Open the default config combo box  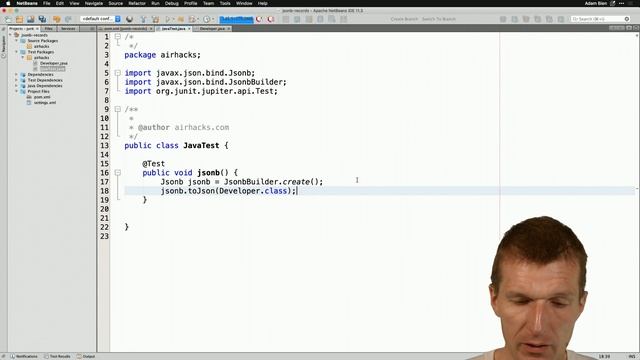click(x=100, y=19)
